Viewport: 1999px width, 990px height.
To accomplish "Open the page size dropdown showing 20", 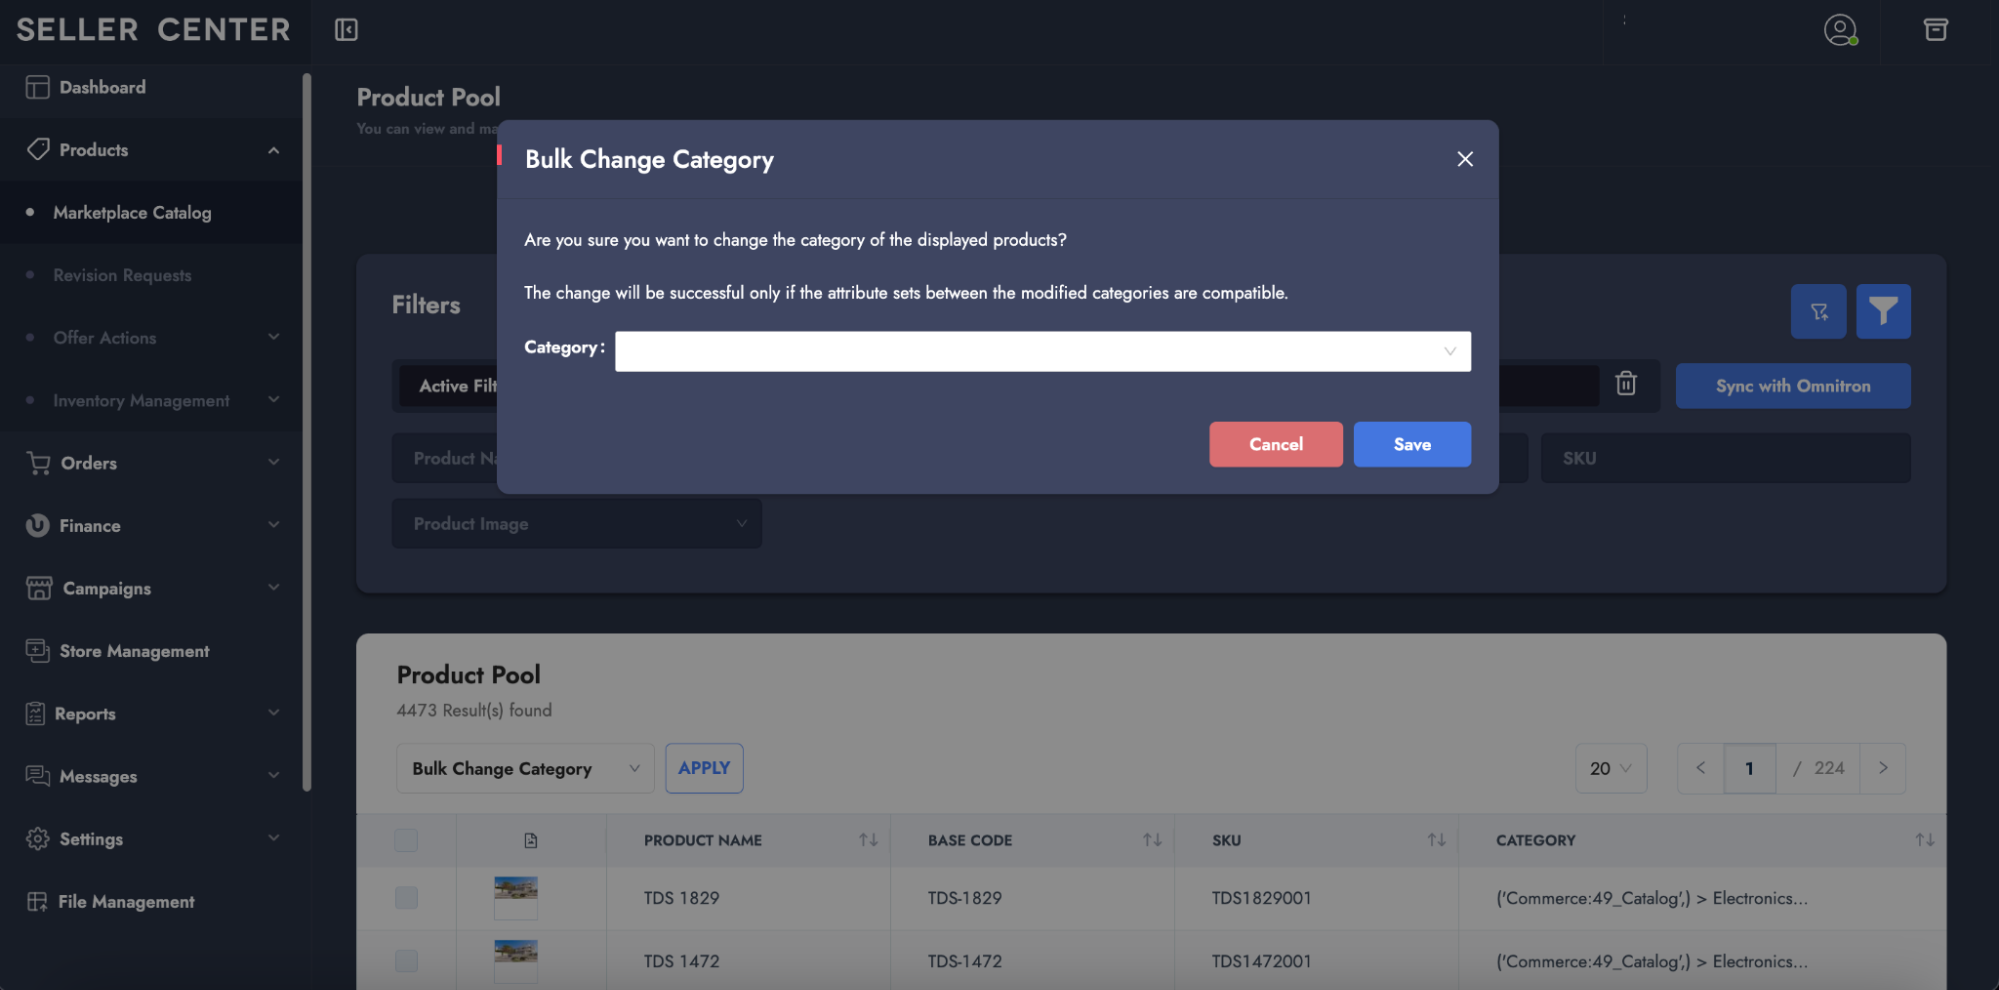I will [1610, 768].
